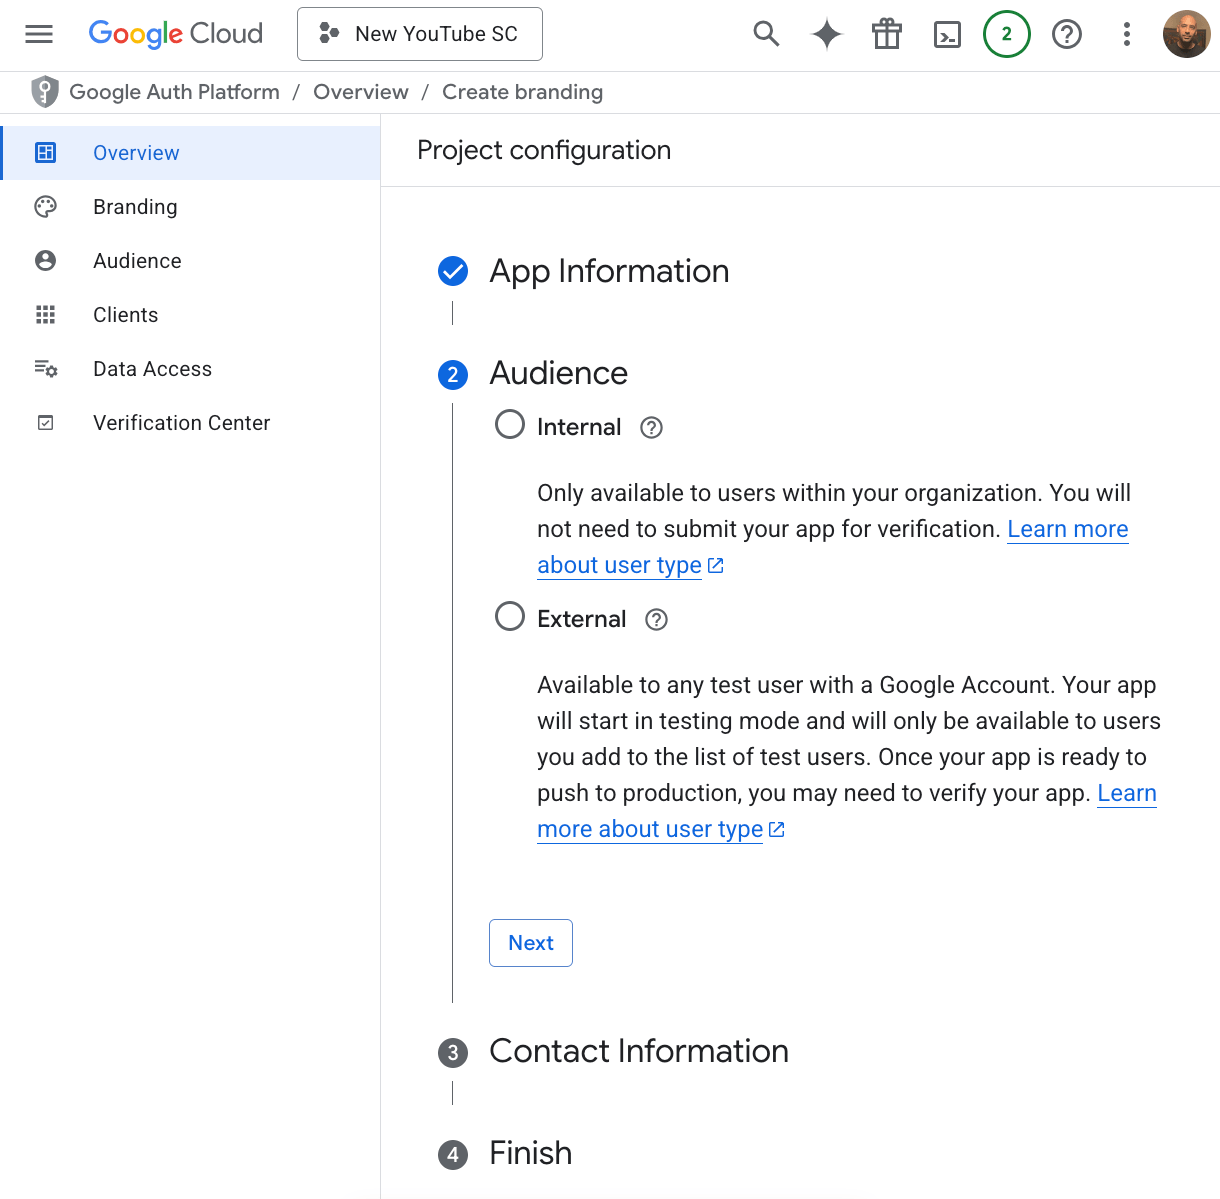
Task: Expand the App Information step
Action: click(608, 271)
